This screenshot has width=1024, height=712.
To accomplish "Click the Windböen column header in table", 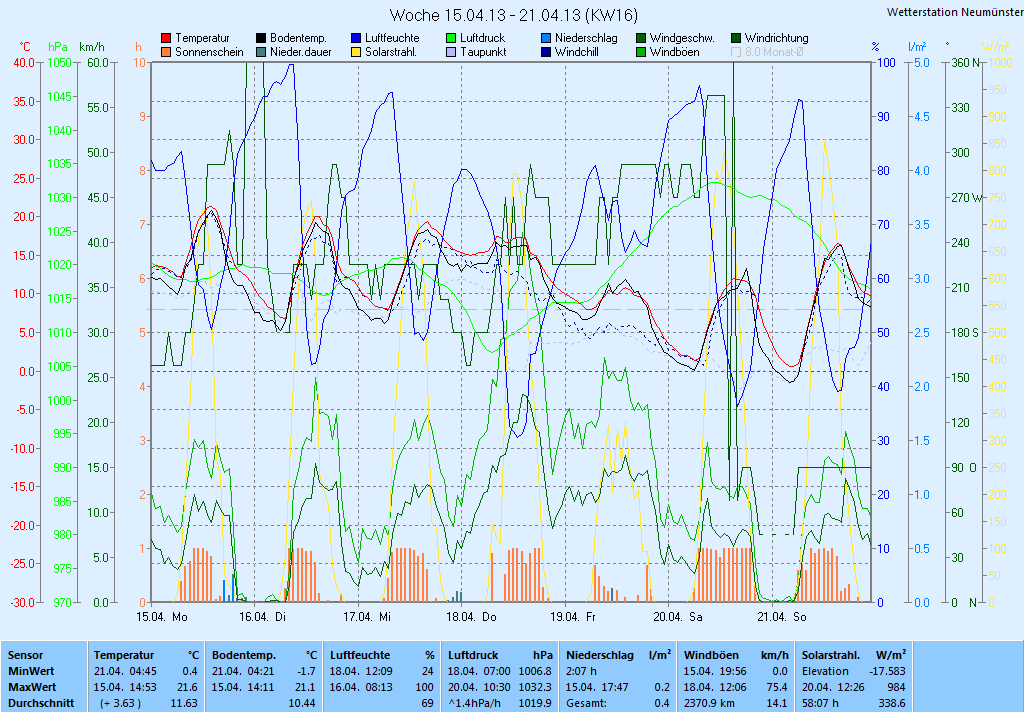I will point(711,655).
